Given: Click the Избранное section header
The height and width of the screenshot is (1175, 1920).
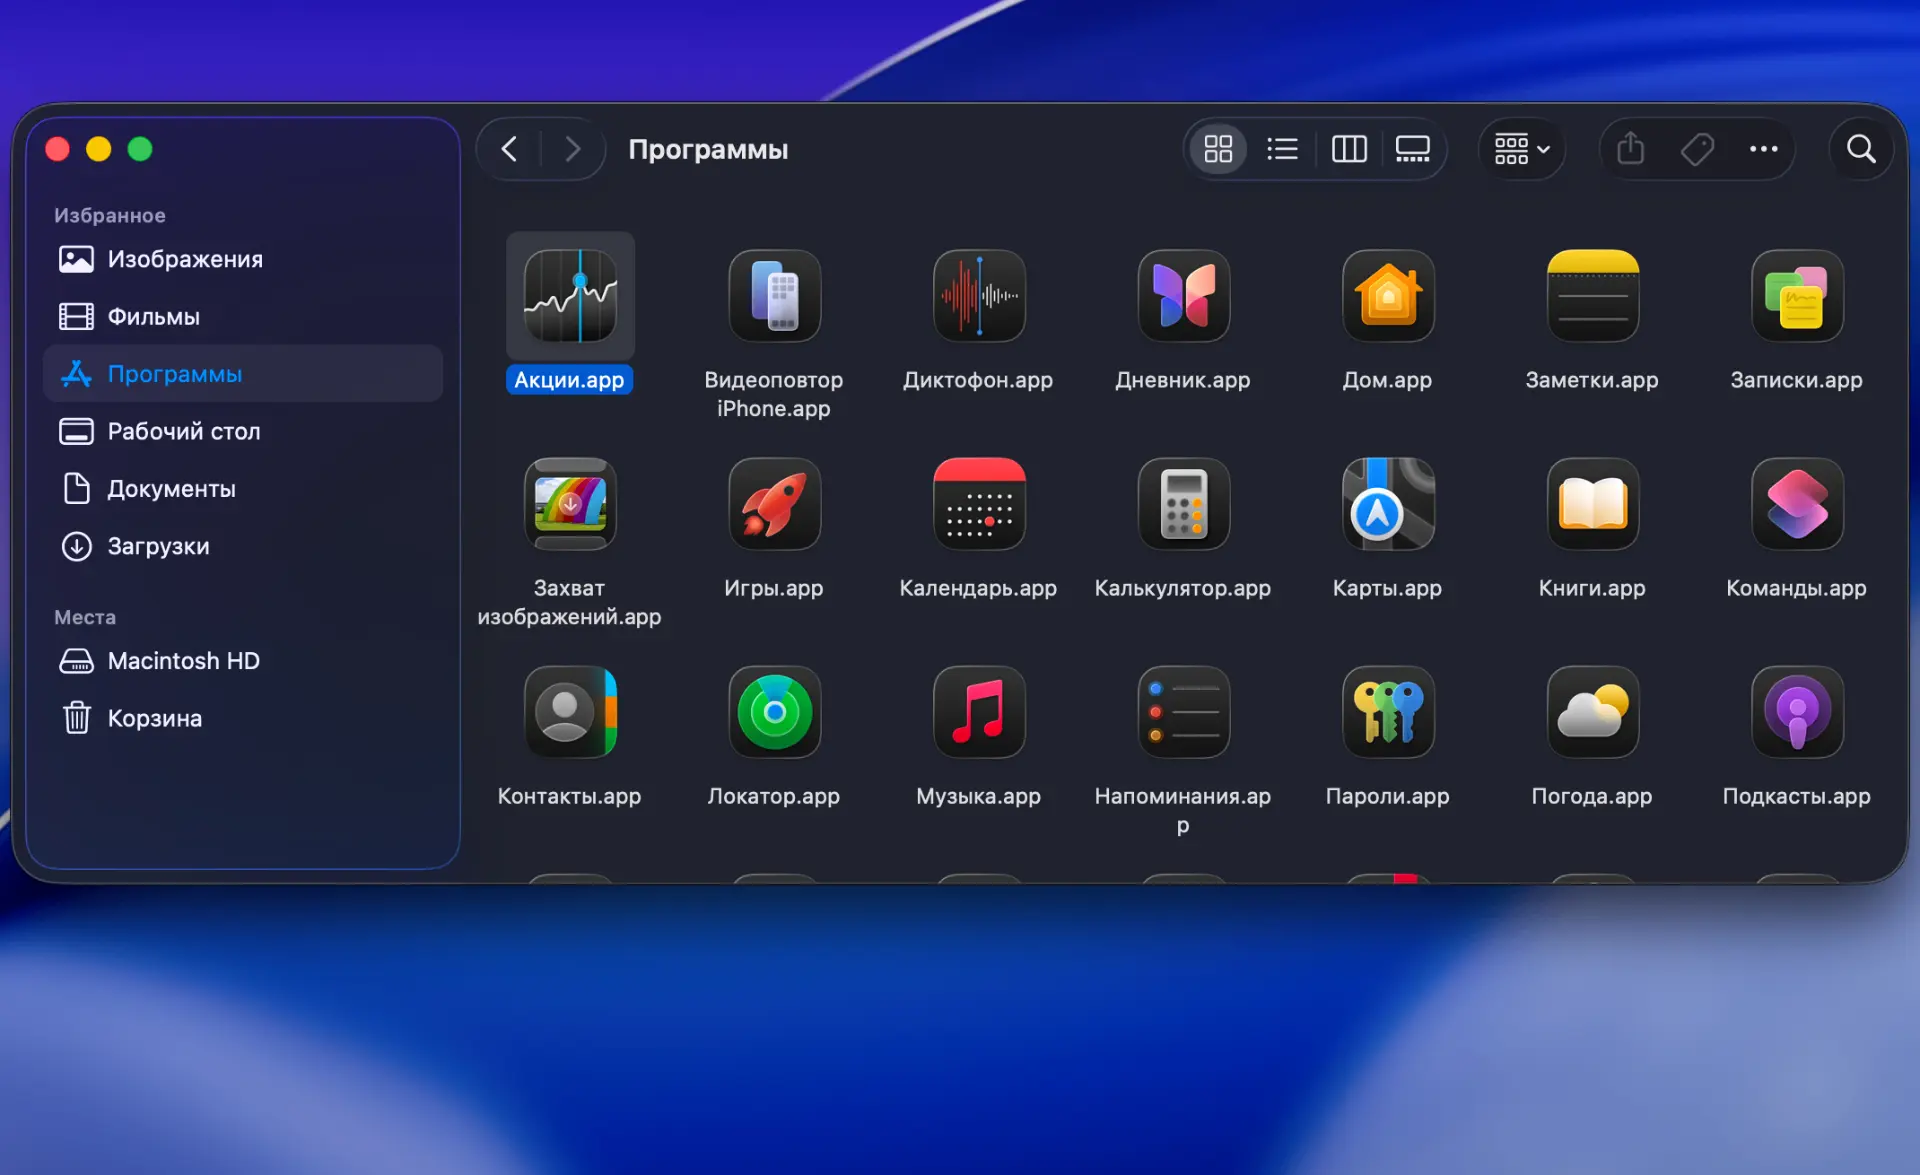Looking at the screenshot, I should 110,215.
